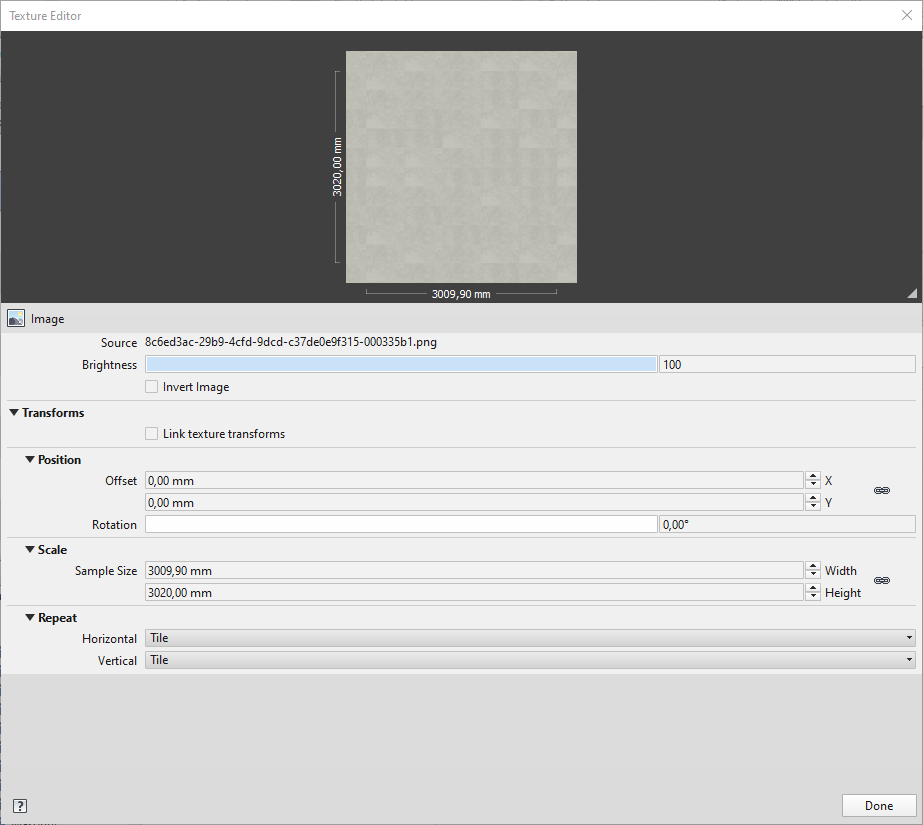This screenshot has height=825, width=923.
Task: Open the Vertical repeat dropdown
Action: pos(905,660)
